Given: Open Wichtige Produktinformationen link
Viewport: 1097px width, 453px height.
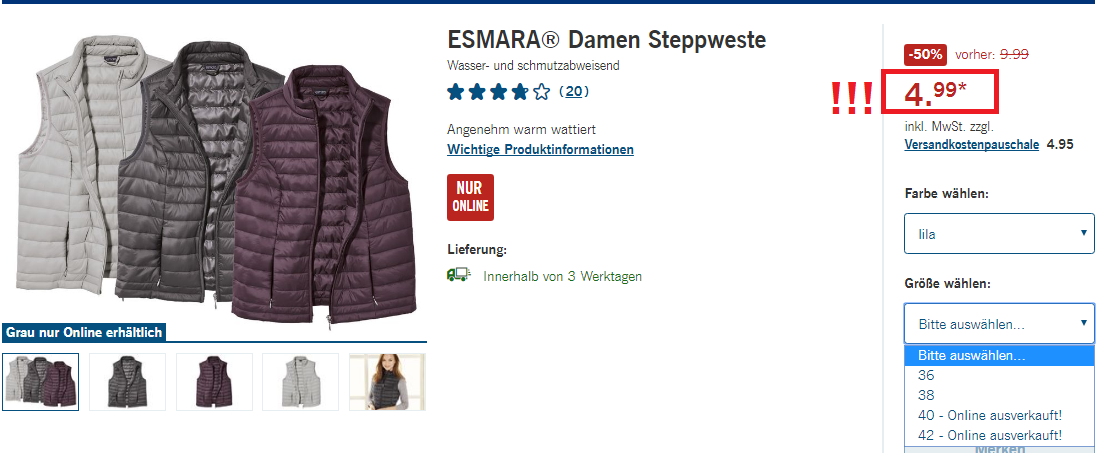Looking at the screenshot, I should click(x=540, y=149).
